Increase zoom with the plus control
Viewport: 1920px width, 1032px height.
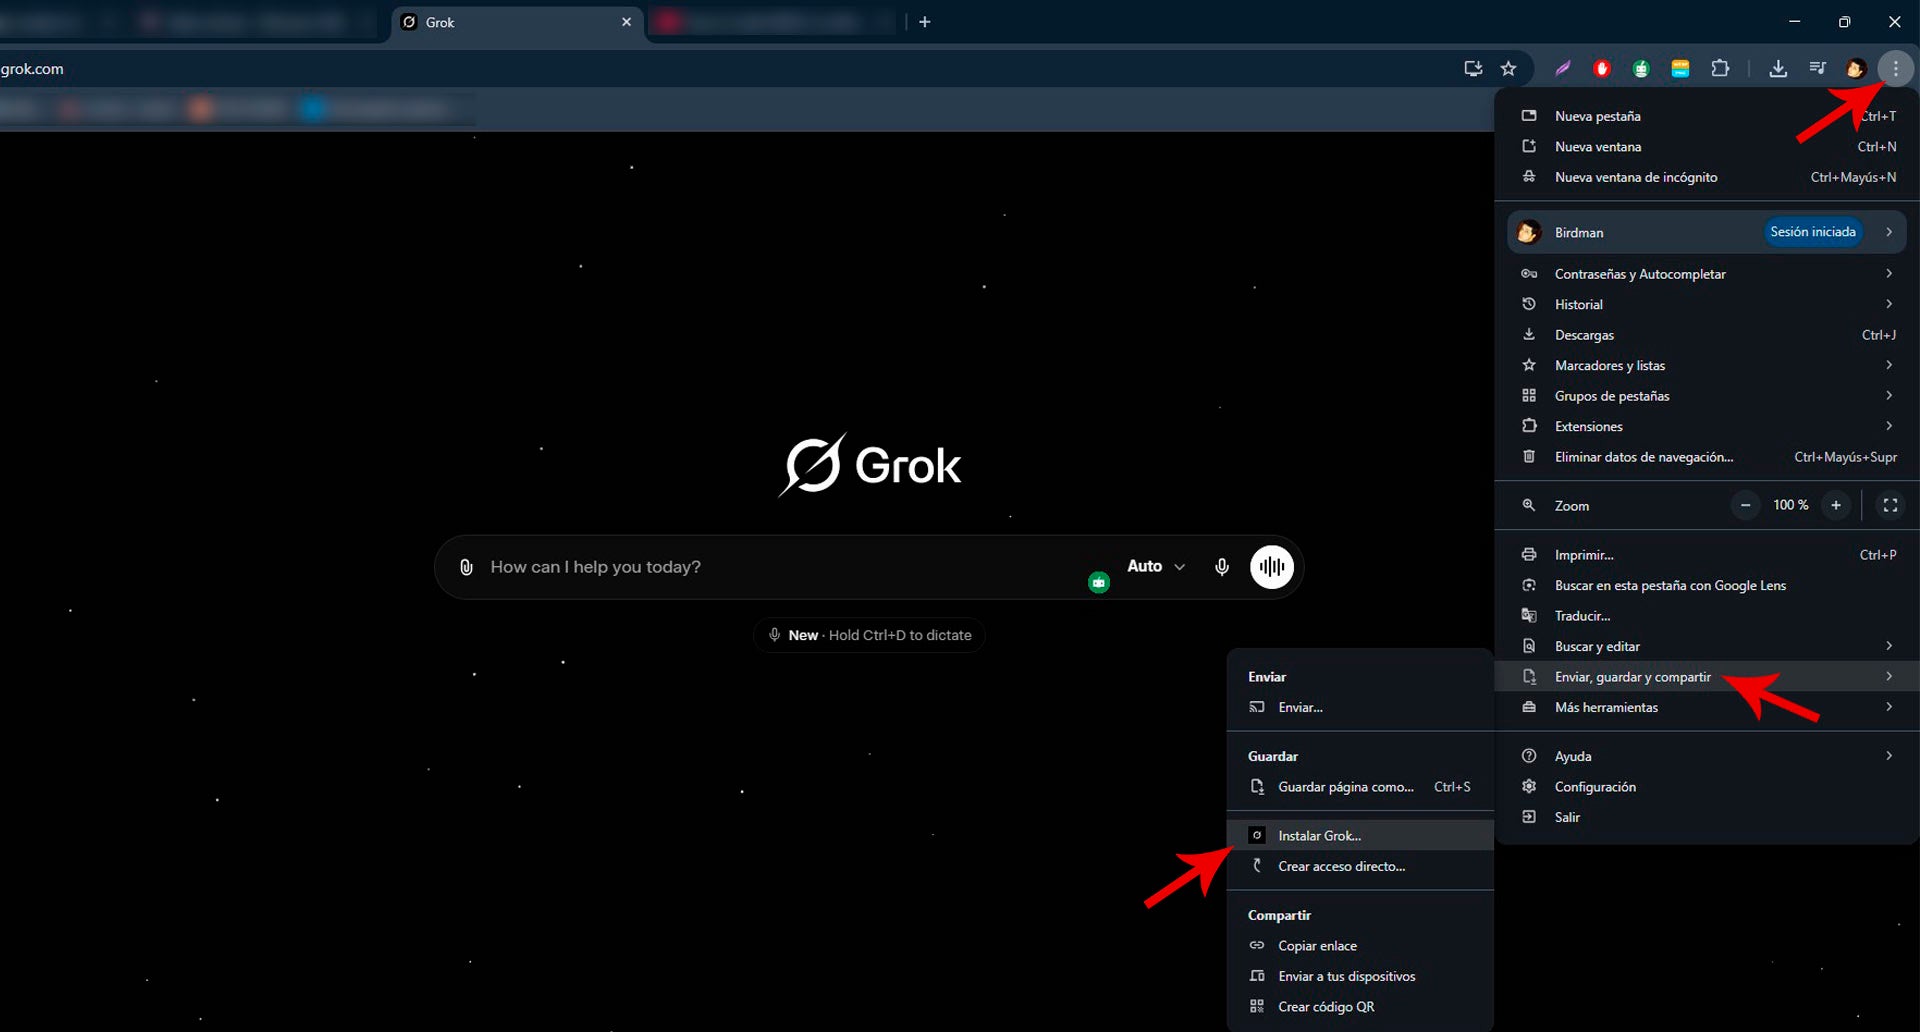click(x=1836, y=505)
